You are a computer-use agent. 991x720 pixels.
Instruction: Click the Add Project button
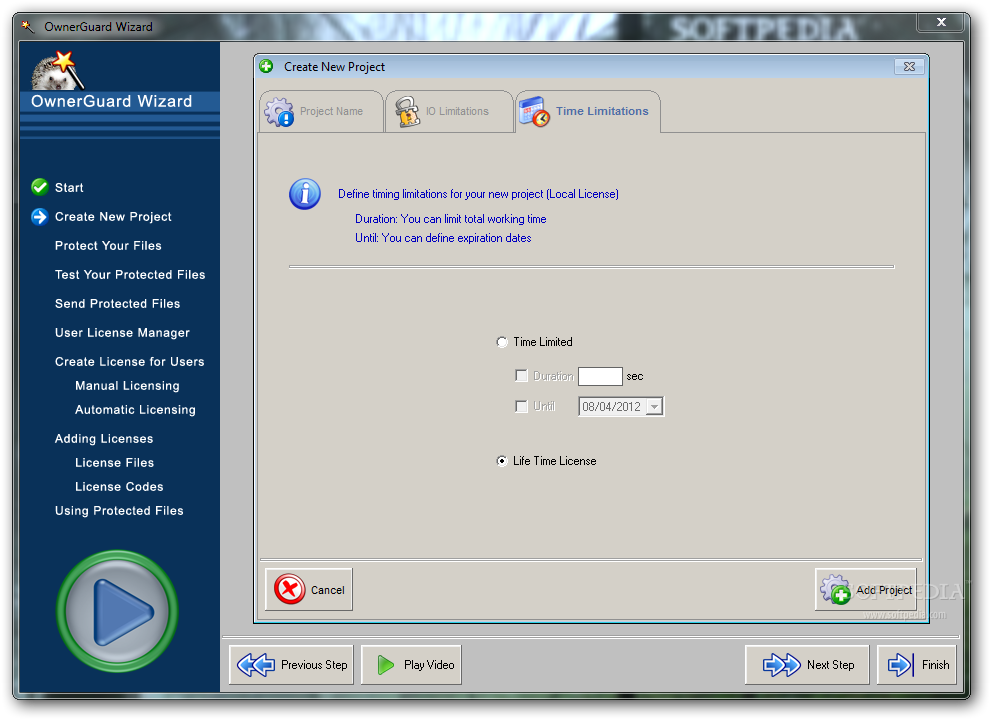[x=866, y=590]
